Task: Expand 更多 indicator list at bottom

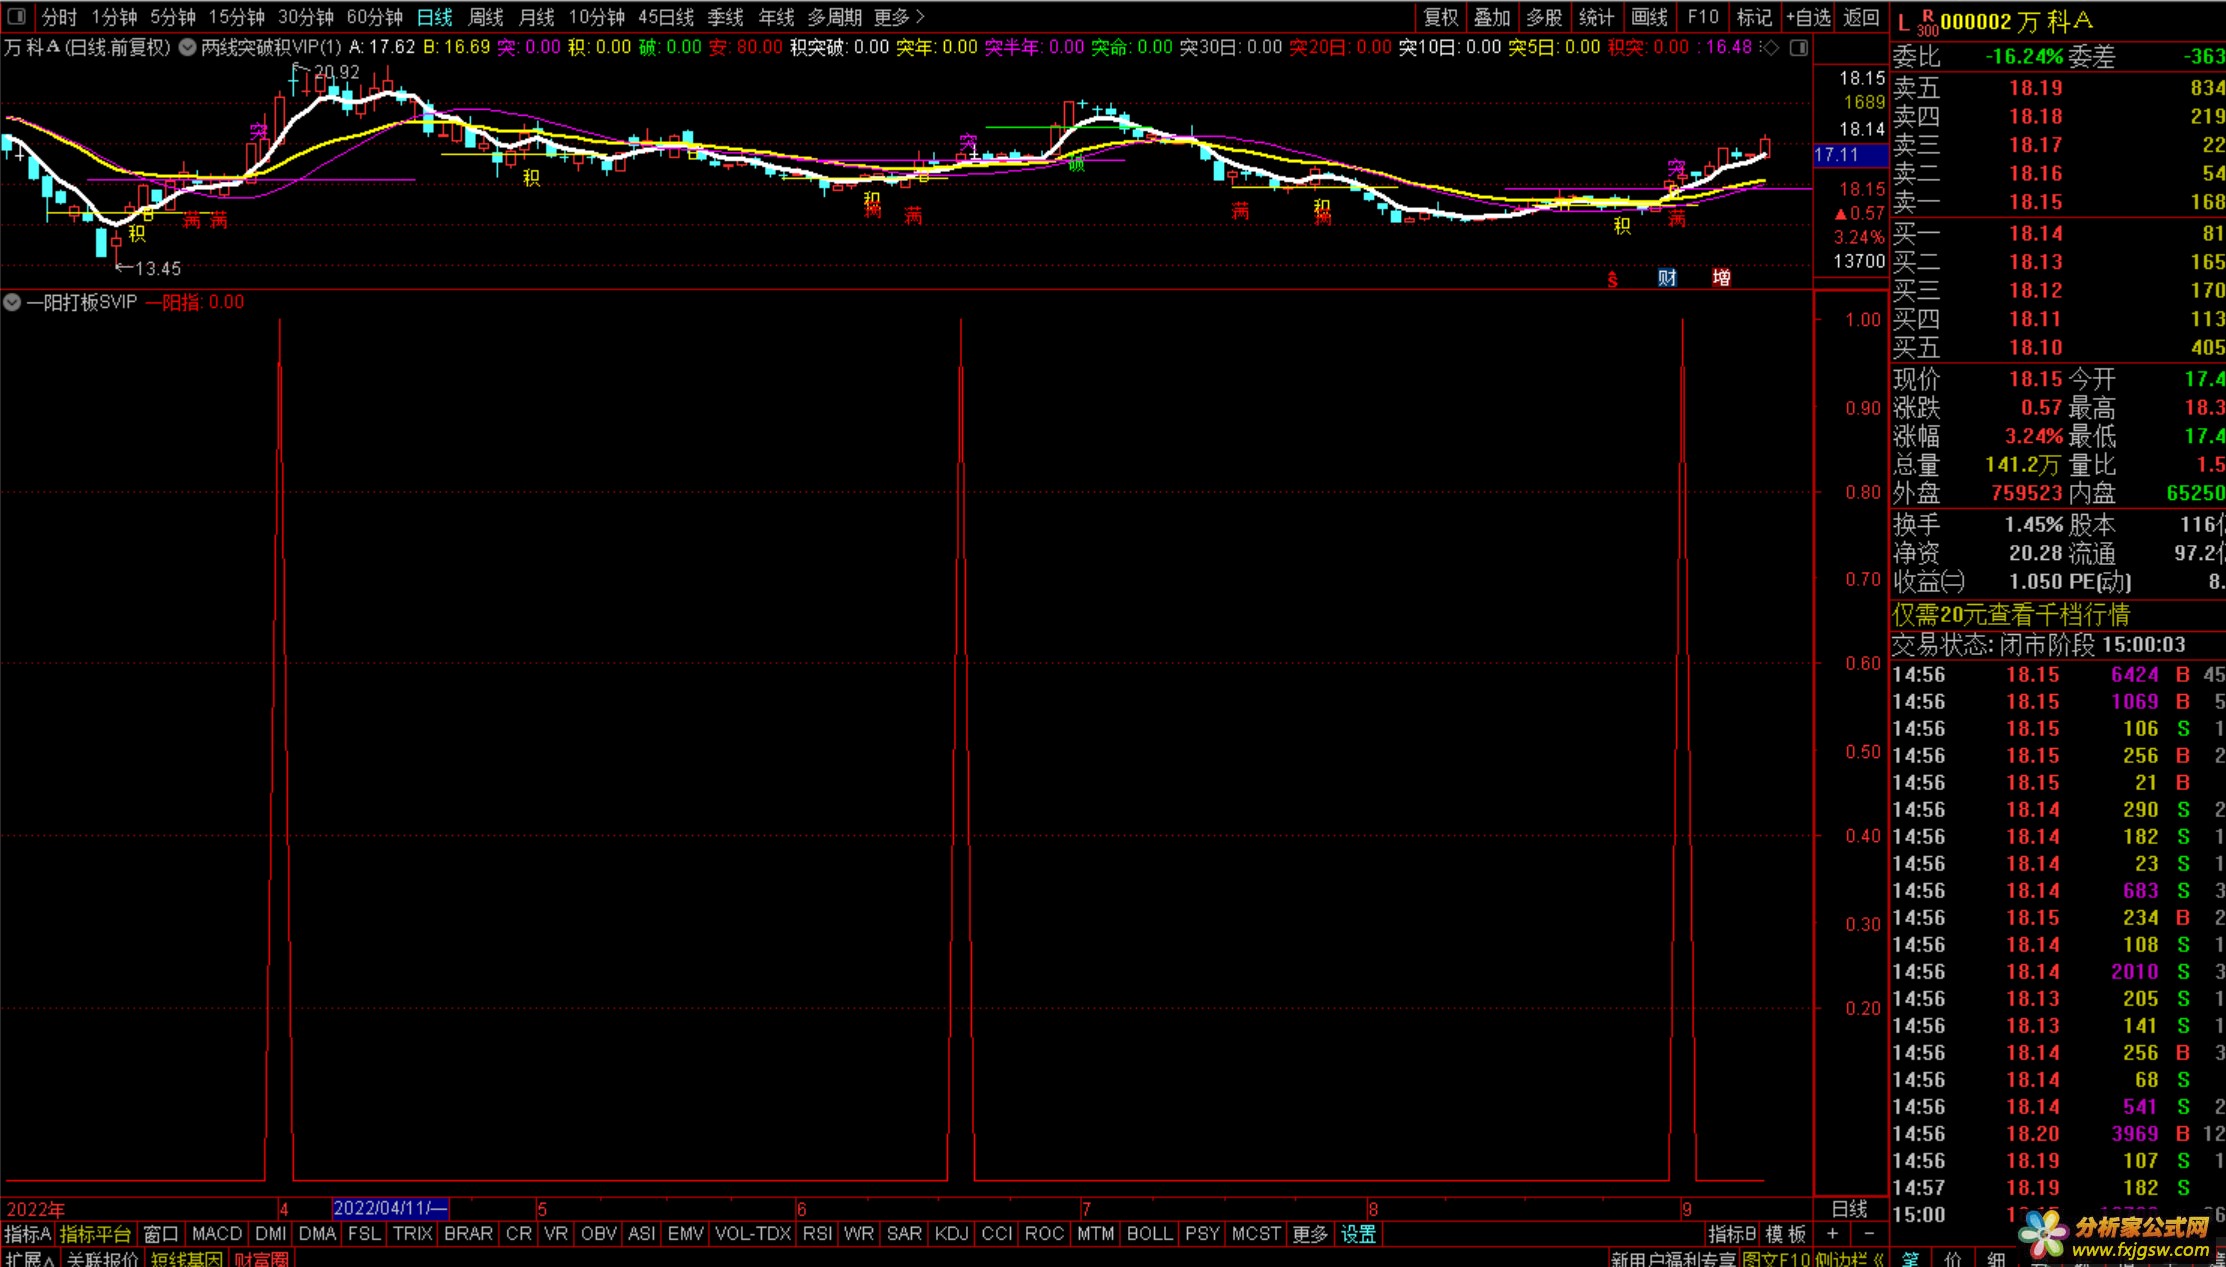Action: [x=1310, y=1234]
